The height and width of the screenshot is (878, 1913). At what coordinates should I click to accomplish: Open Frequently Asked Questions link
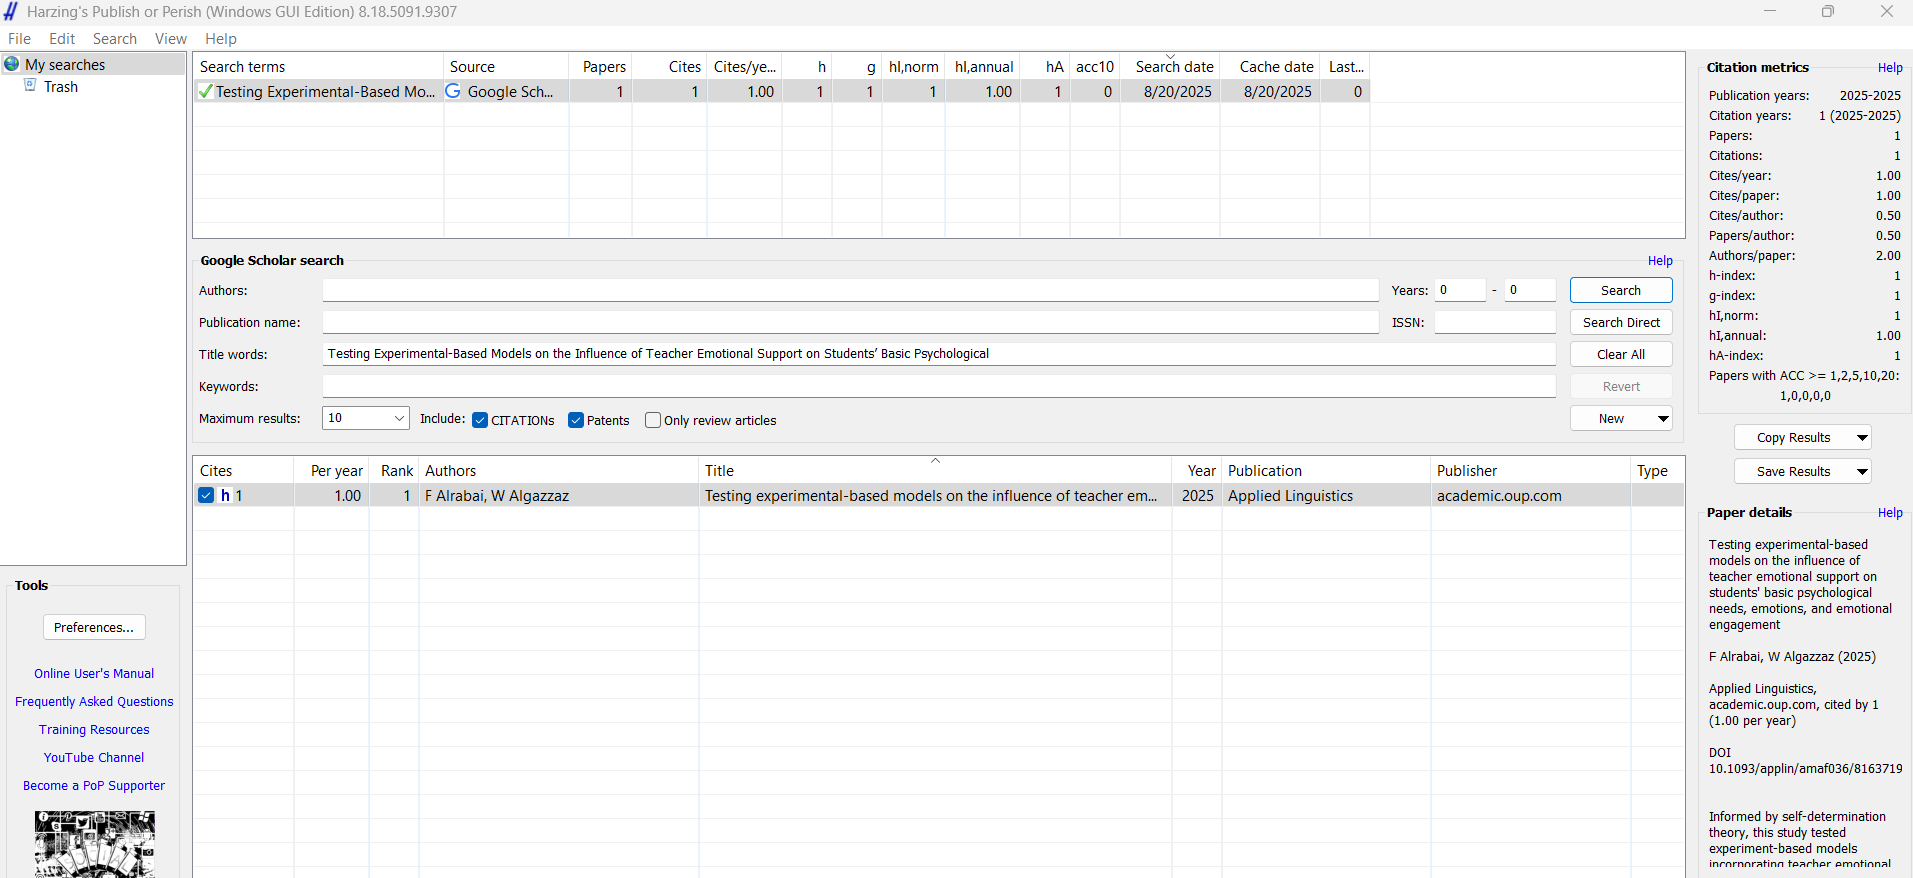tap(94, 702)
